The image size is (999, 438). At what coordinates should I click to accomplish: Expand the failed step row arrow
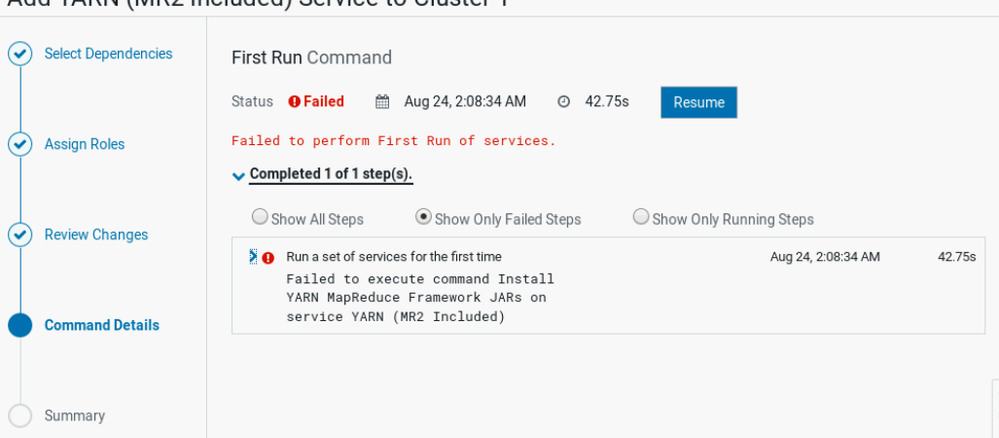click(253, 256)
